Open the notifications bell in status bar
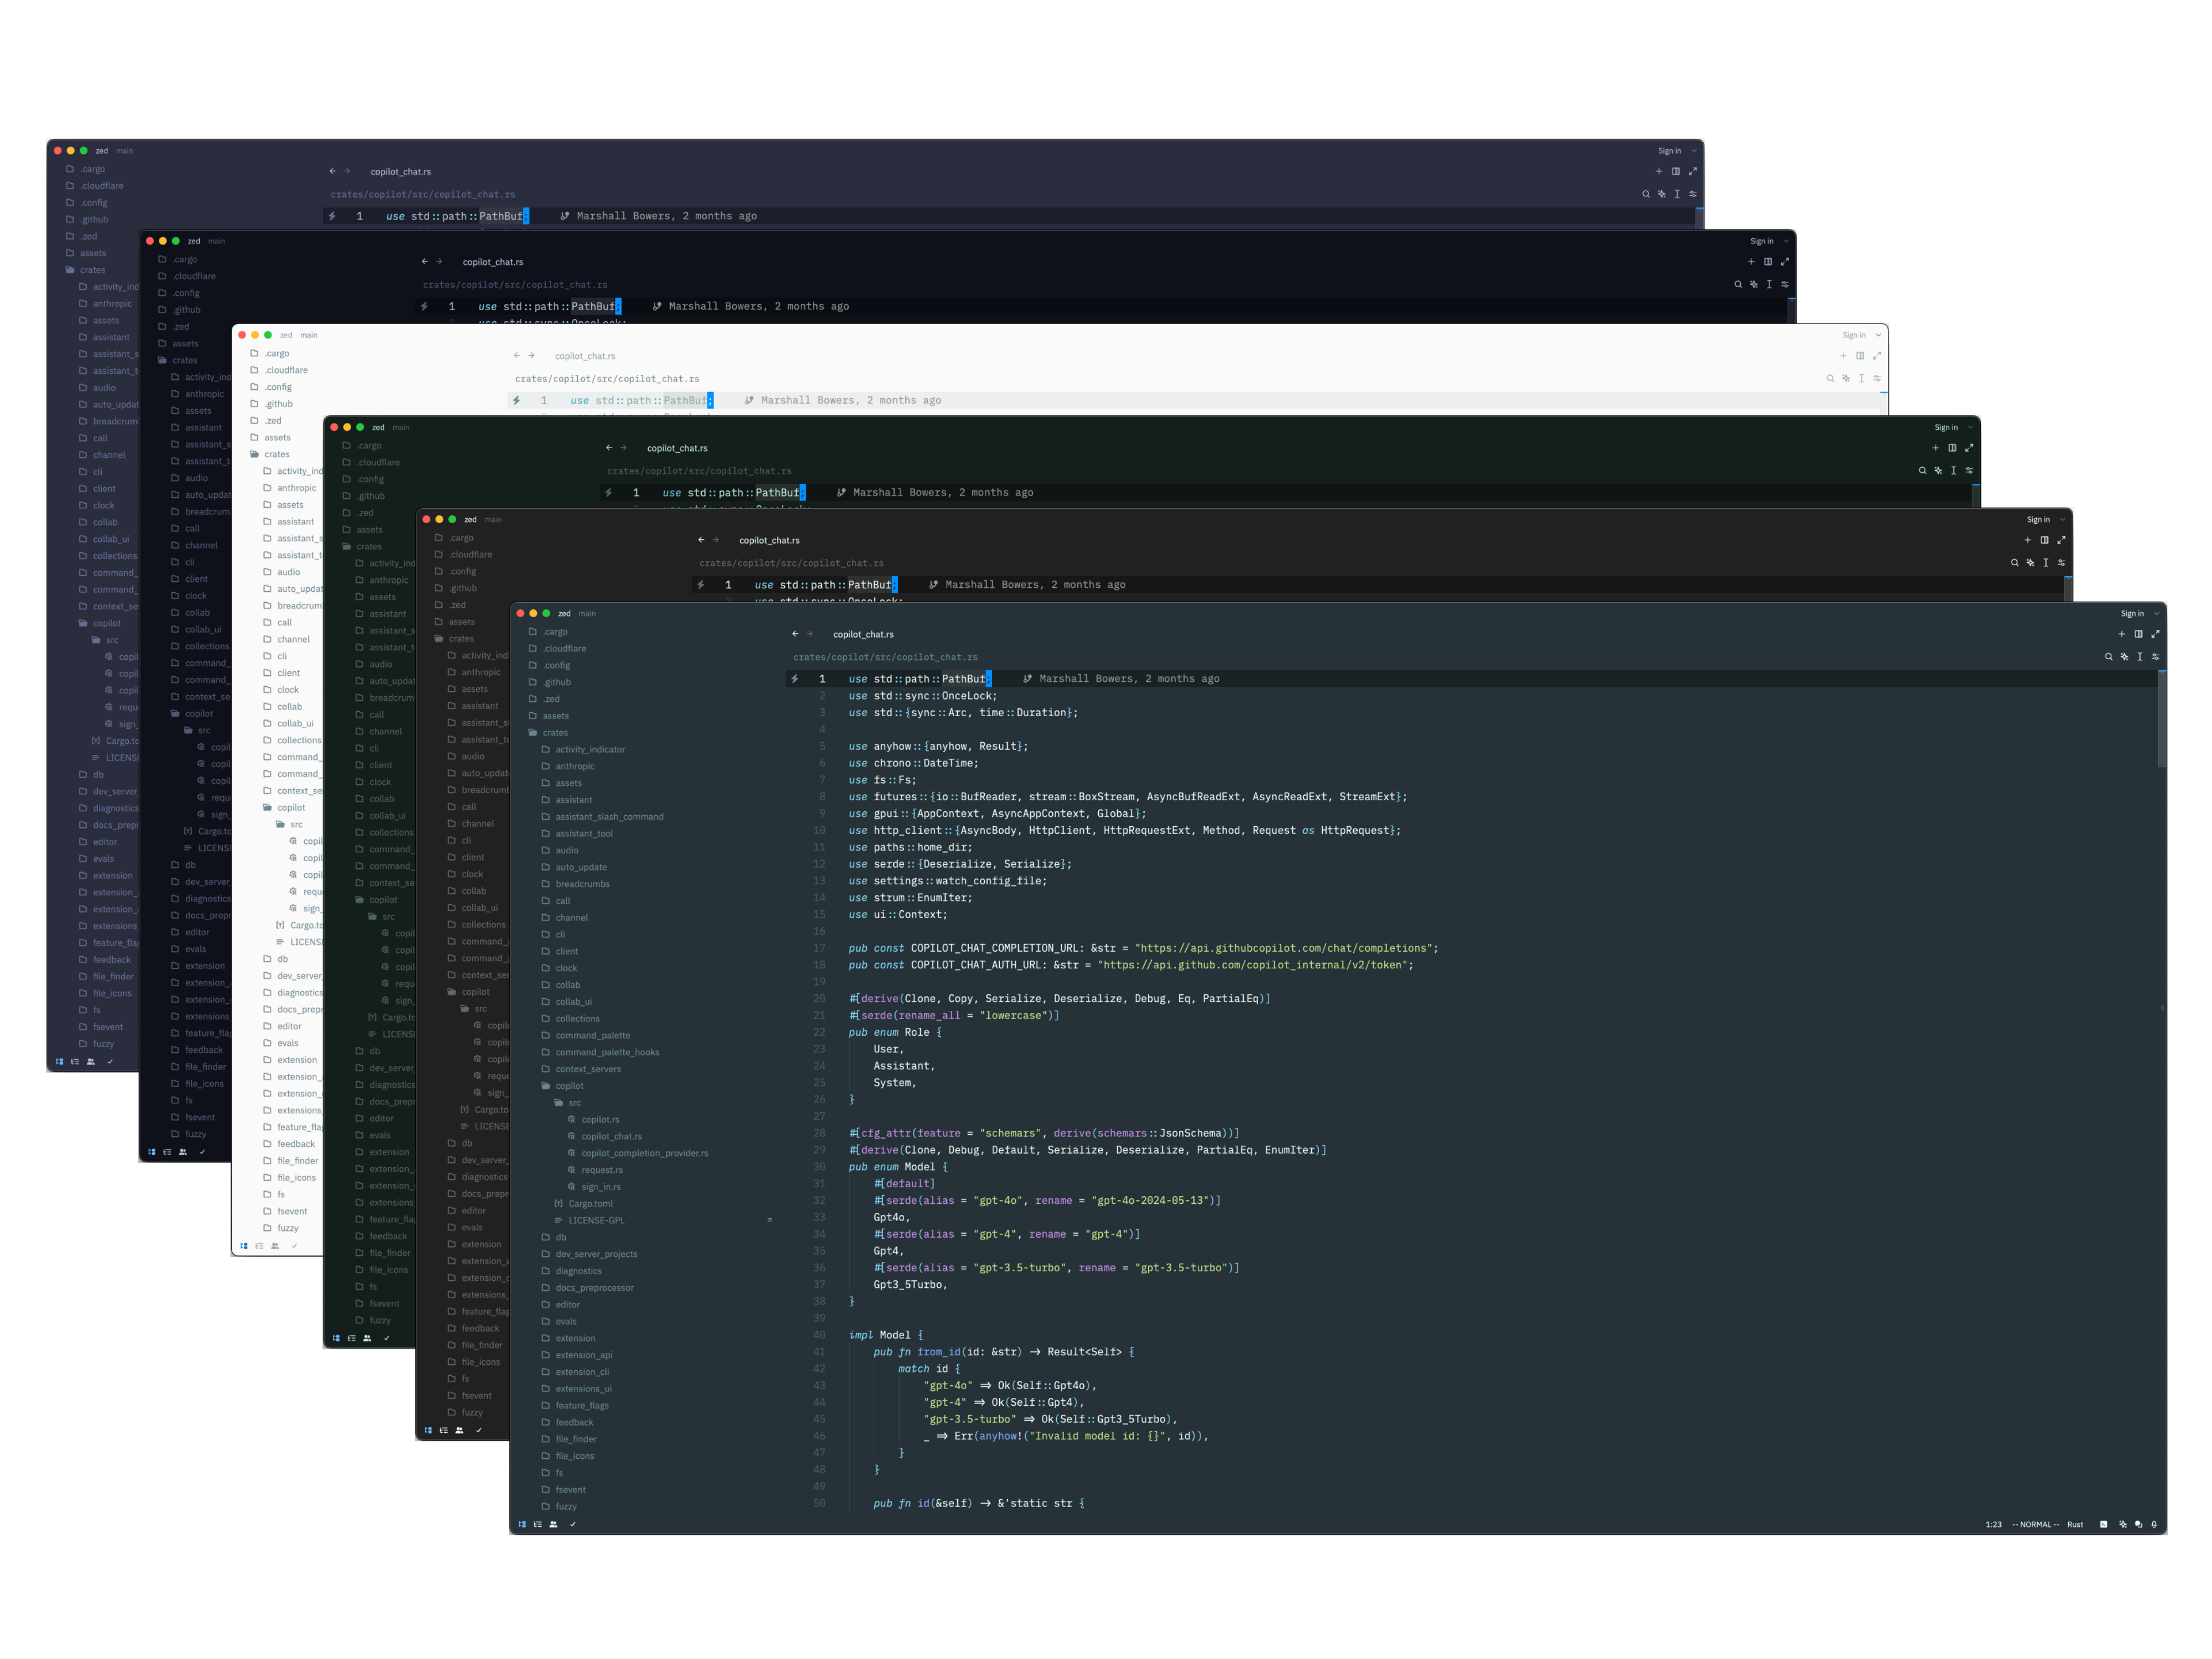The image size is (2212, 1659). pyautogui.click(x=2154, y=1524)
